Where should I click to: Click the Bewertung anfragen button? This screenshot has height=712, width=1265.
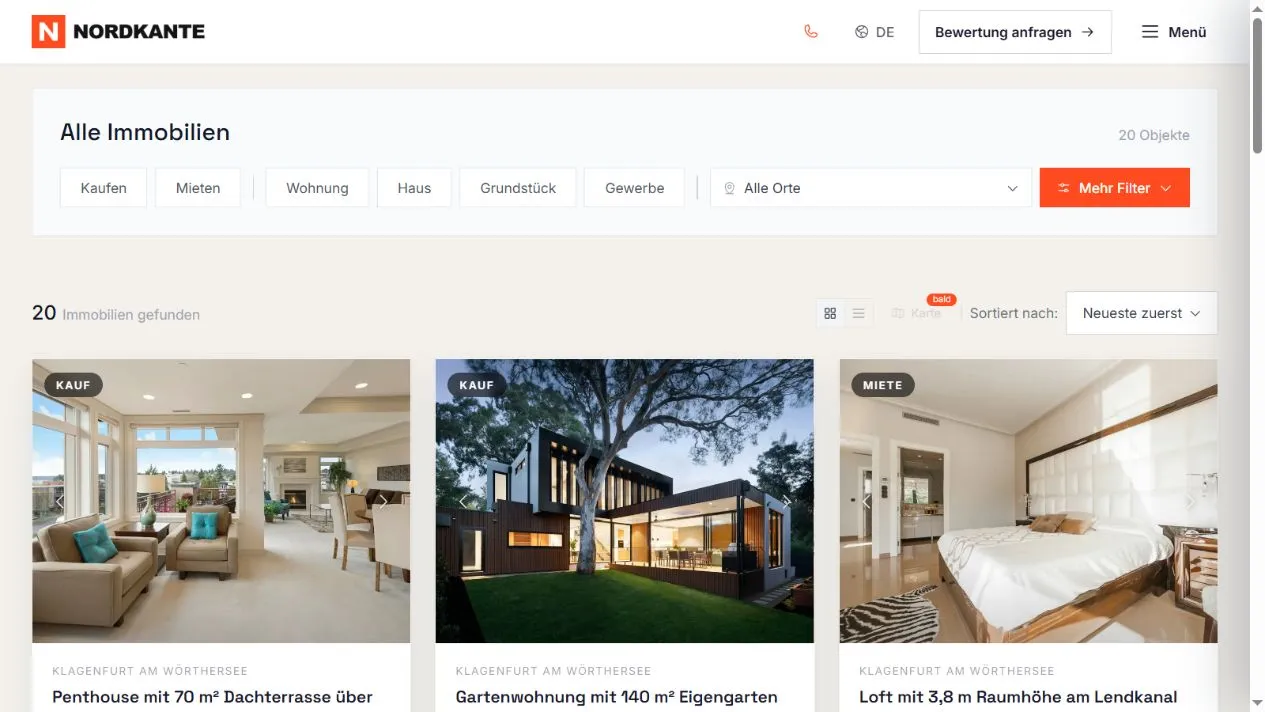(1015, 32)
